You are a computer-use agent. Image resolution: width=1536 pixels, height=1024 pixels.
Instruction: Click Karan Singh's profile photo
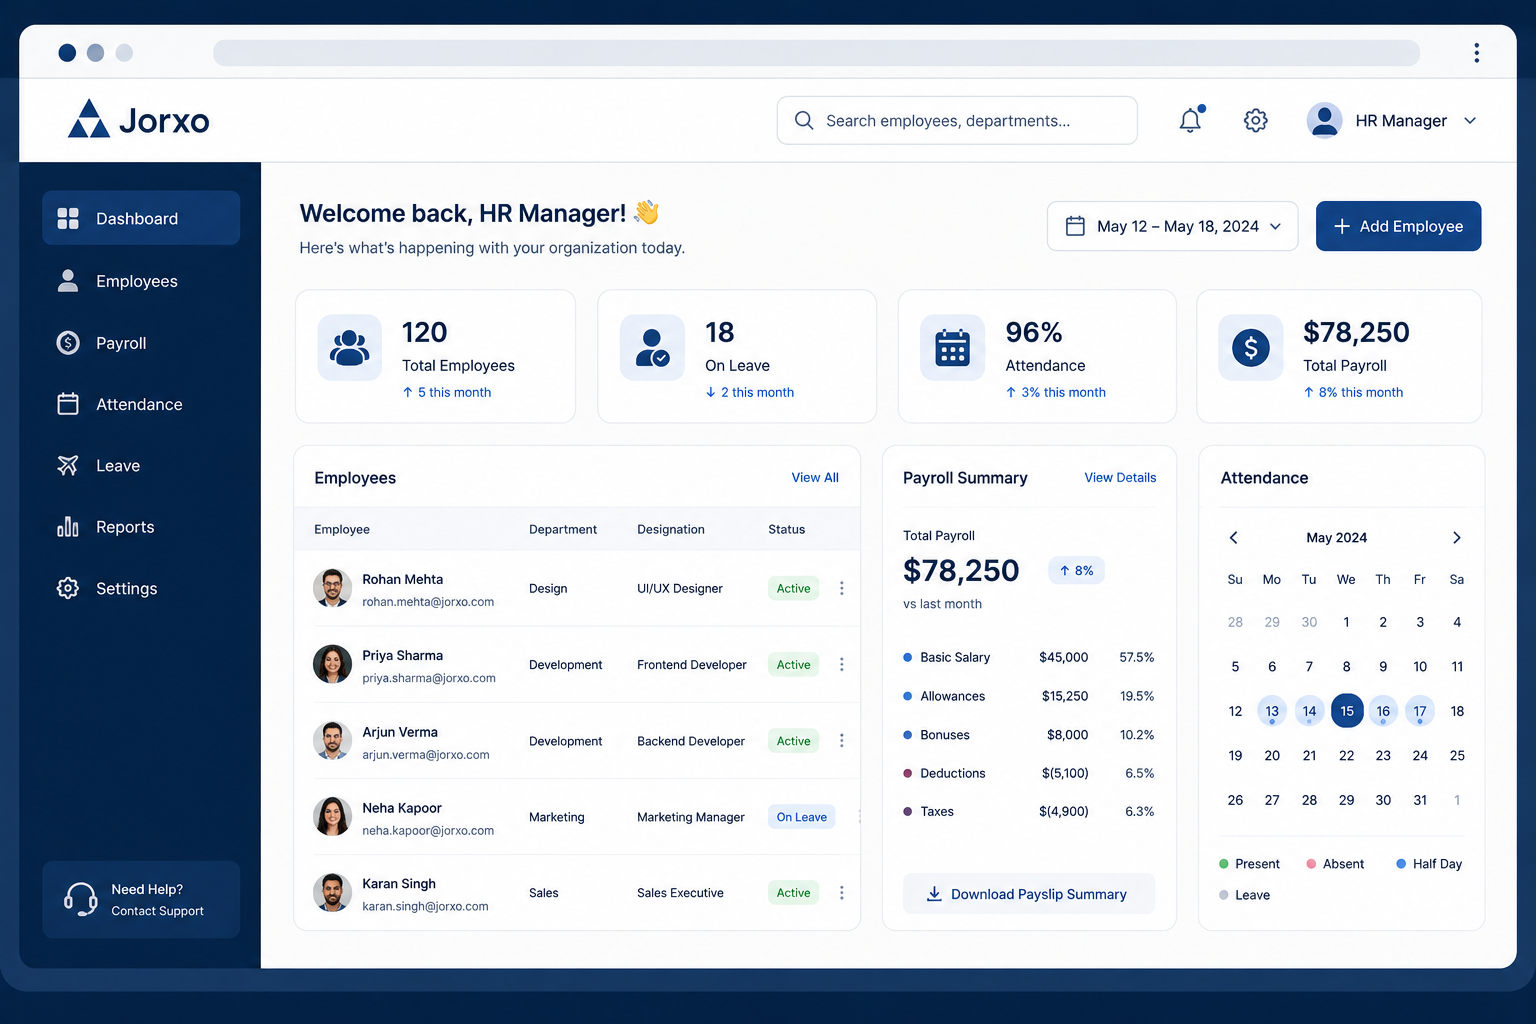[332, 892]
